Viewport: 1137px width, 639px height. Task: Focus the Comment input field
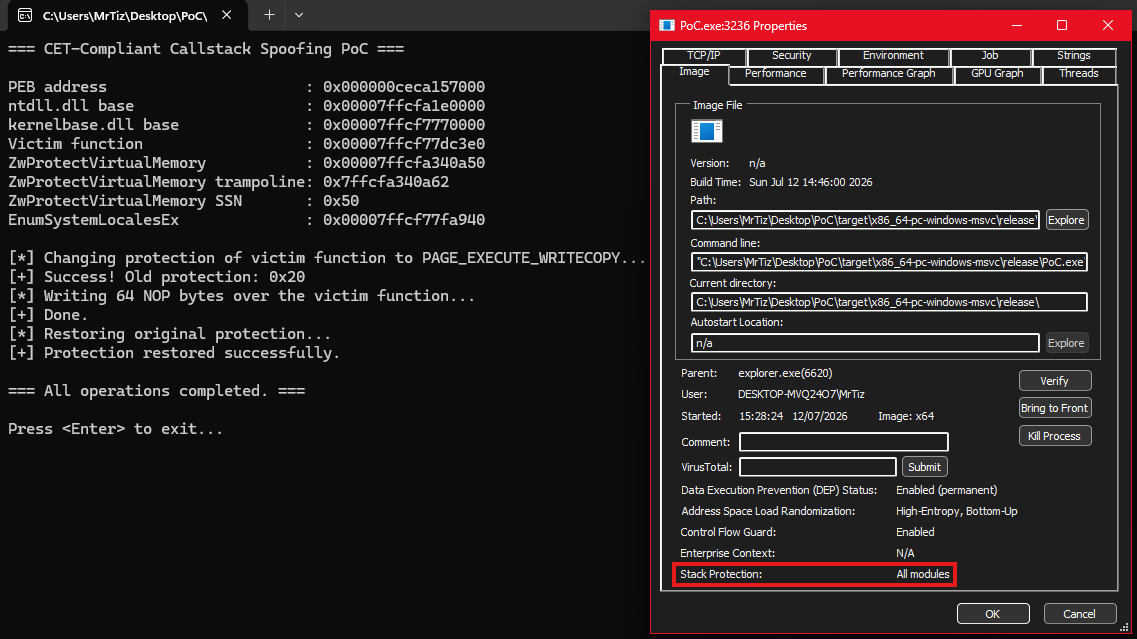pos(843,442)
